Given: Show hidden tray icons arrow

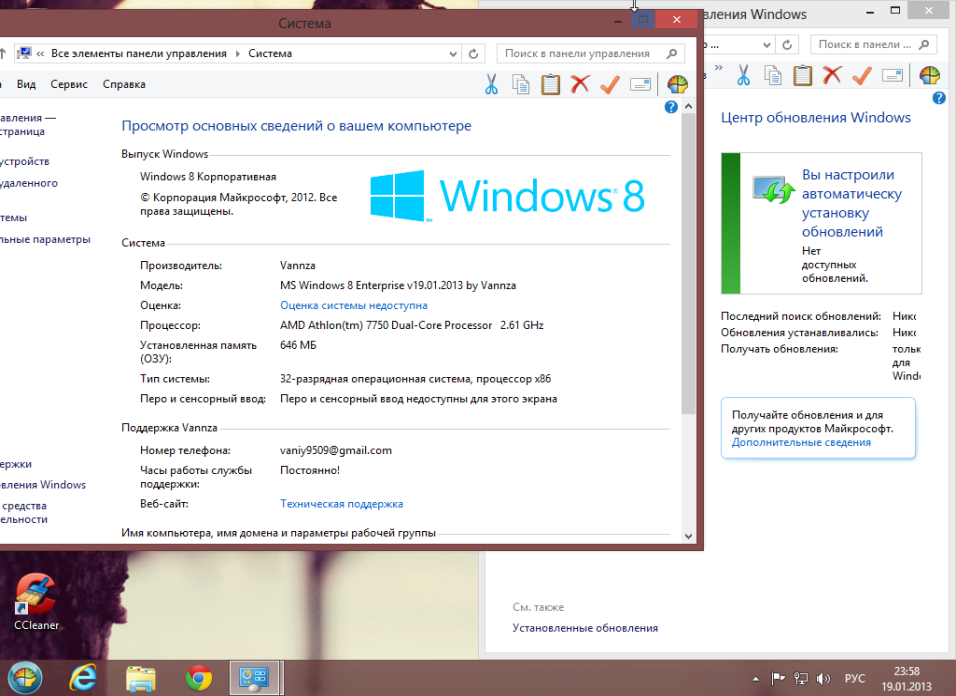Looking at the screenshot, I should [x=756, y=678].
